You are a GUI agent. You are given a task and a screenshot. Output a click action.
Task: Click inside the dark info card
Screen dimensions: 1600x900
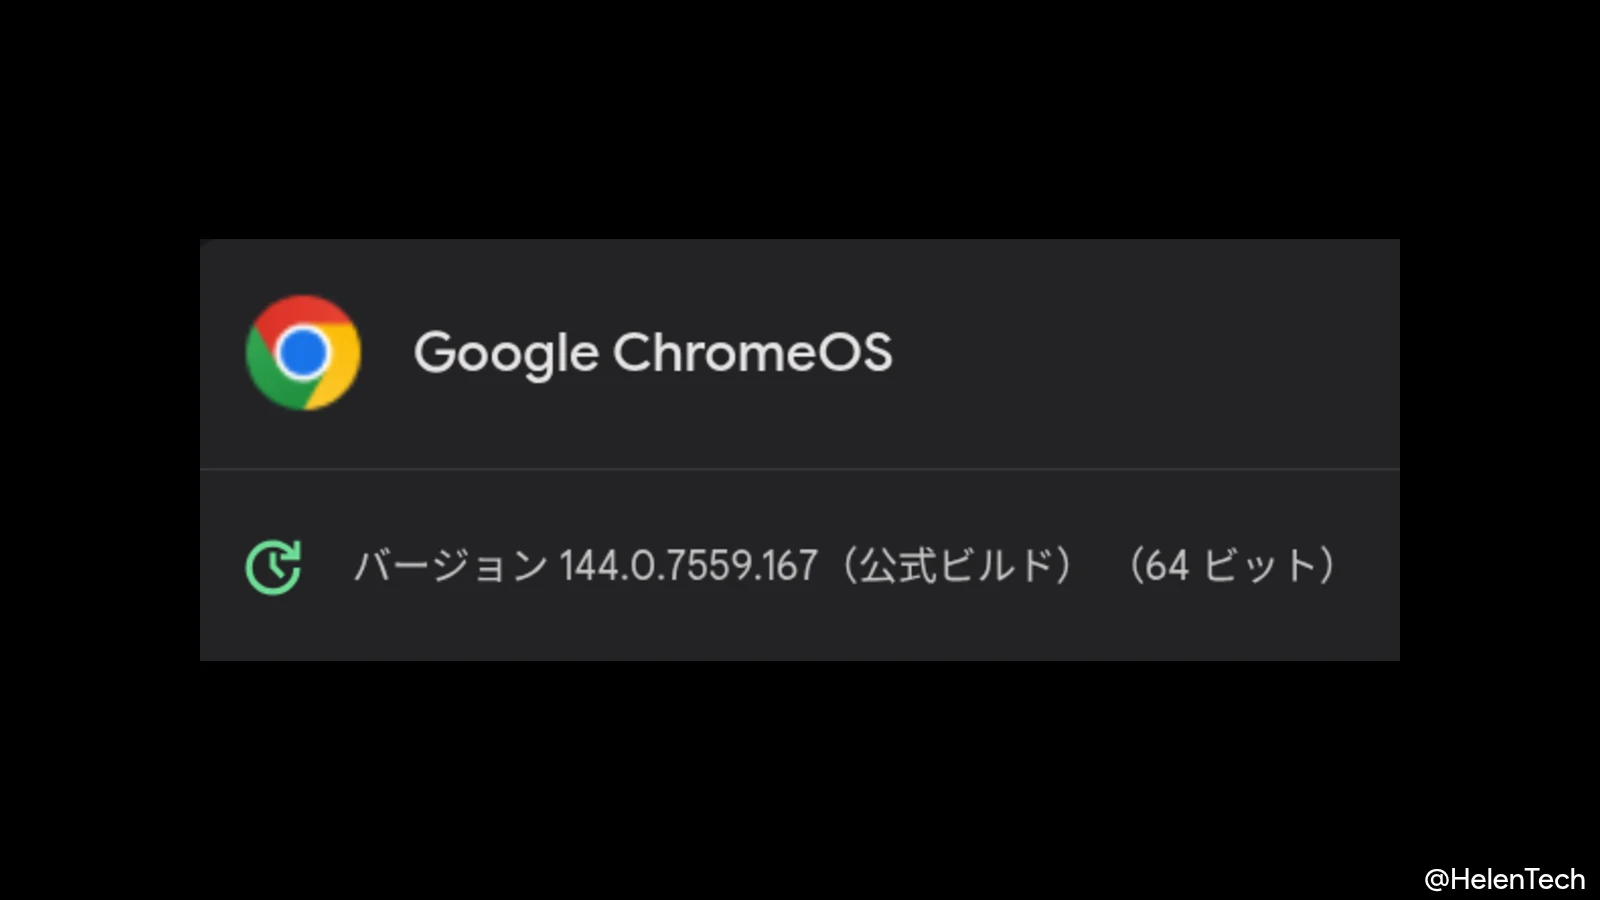800,450
